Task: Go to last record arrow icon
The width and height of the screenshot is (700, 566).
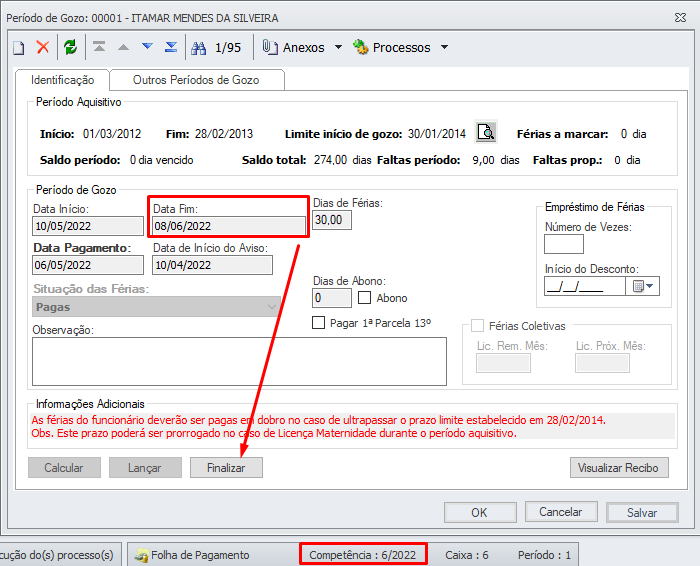Action: pyautogui.click(x=171, y=47)
